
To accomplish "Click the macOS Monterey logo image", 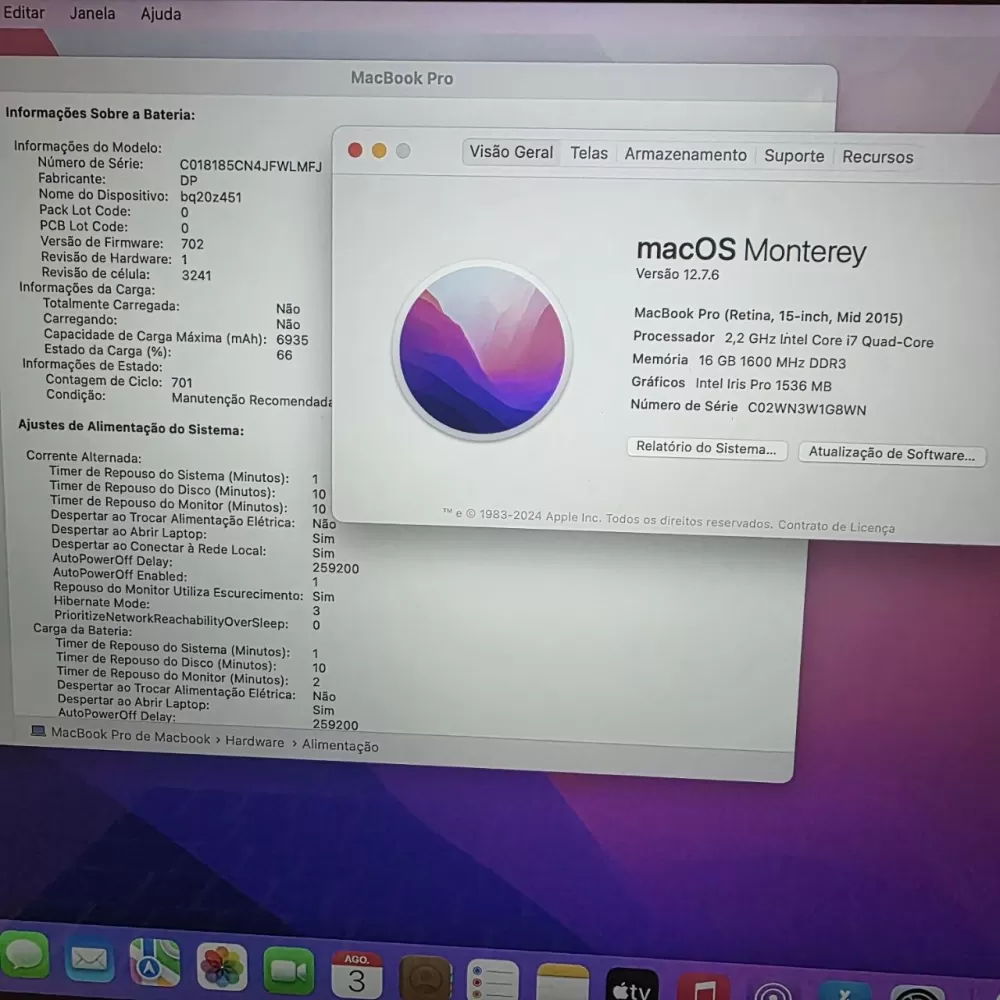I will [483, 351].
